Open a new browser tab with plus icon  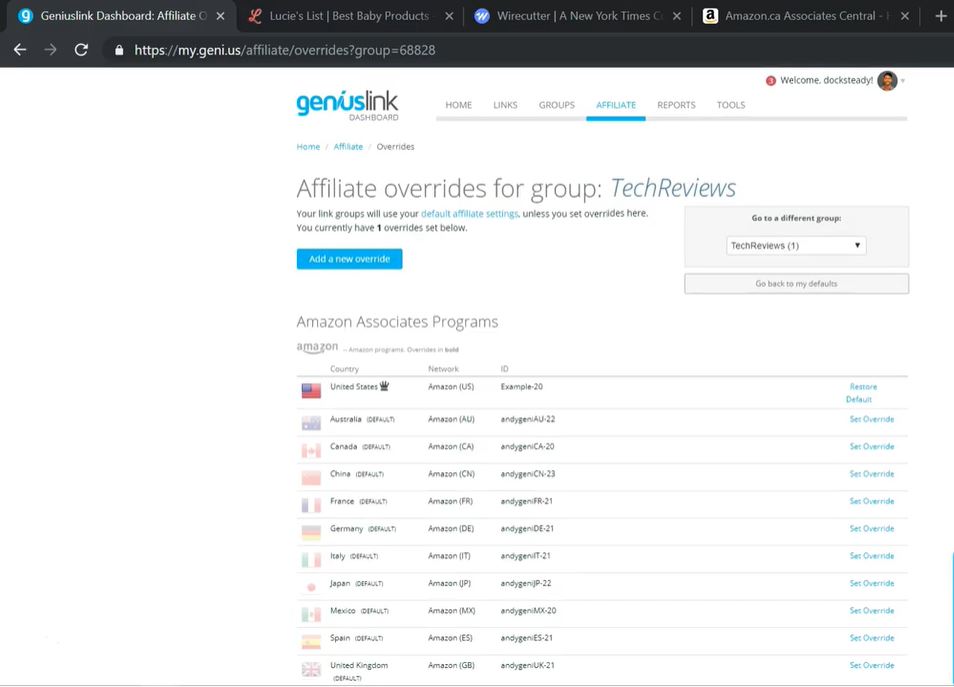pos(941,16)
